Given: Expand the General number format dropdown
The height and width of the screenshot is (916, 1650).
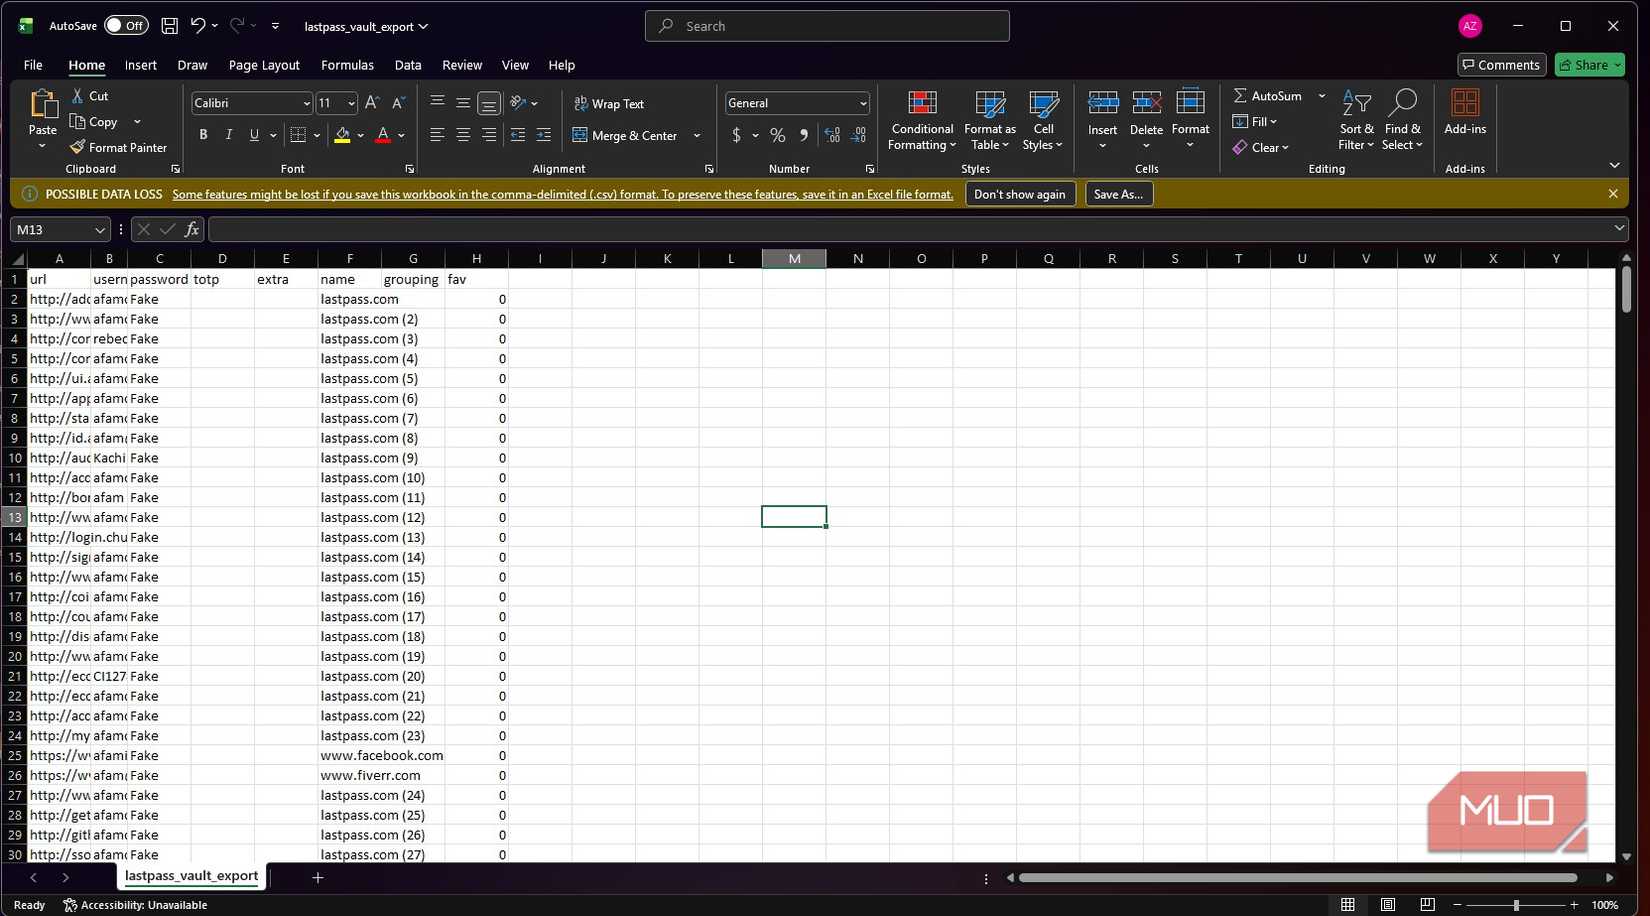Looking at the screenshot, I should tap(862, 104).
